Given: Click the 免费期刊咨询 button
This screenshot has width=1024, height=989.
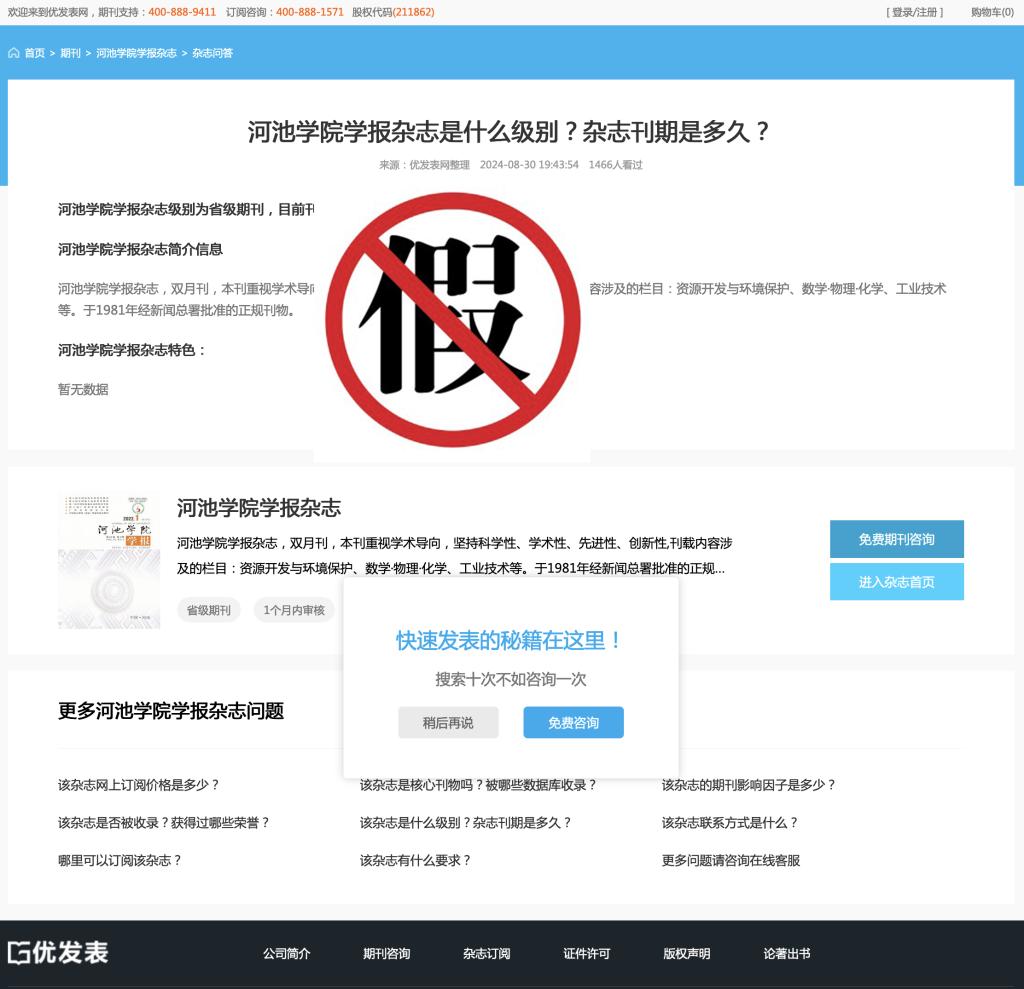Looking at the screenshot, I should [896, 539].
